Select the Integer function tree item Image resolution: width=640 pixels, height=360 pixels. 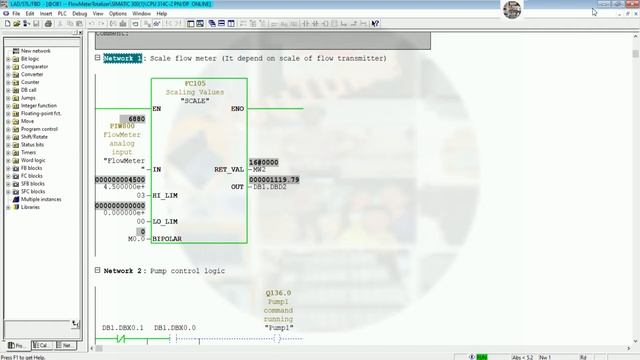39,106
